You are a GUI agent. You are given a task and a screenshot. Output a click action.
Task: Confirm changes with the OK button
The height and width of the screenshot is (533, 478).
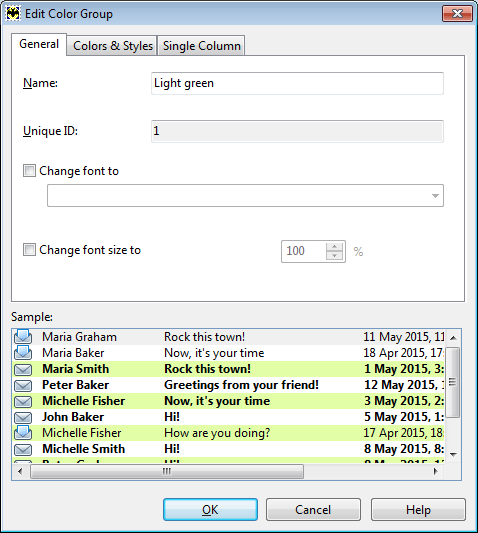210,510
